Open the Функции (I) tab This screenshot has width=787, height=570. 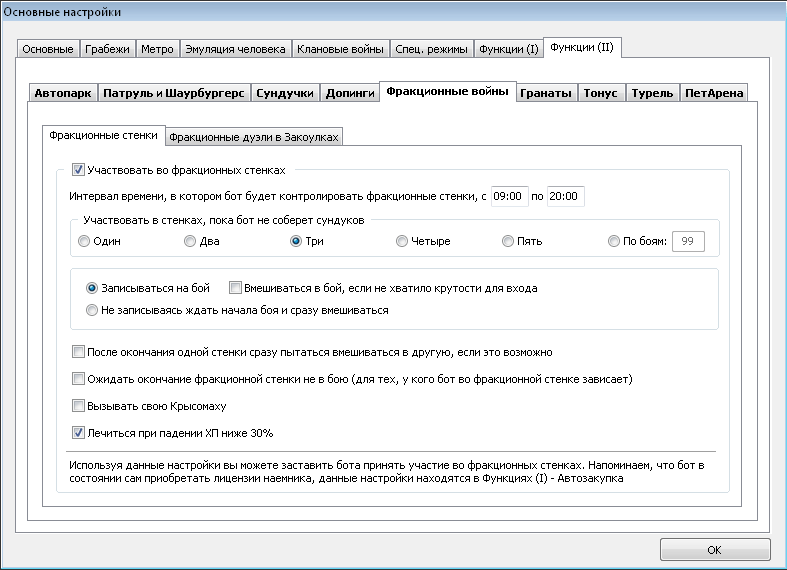click(508, 49)
